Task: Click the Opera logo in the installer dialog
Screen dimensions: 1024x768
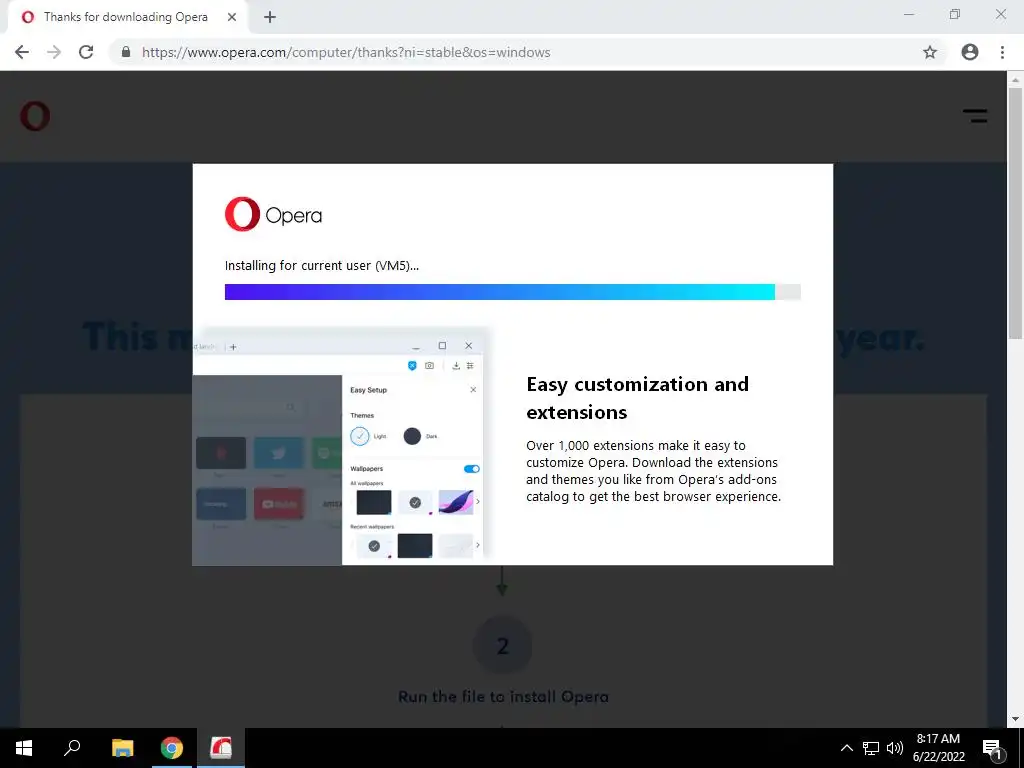Action: pyautogui.click(x=273, y=214)
